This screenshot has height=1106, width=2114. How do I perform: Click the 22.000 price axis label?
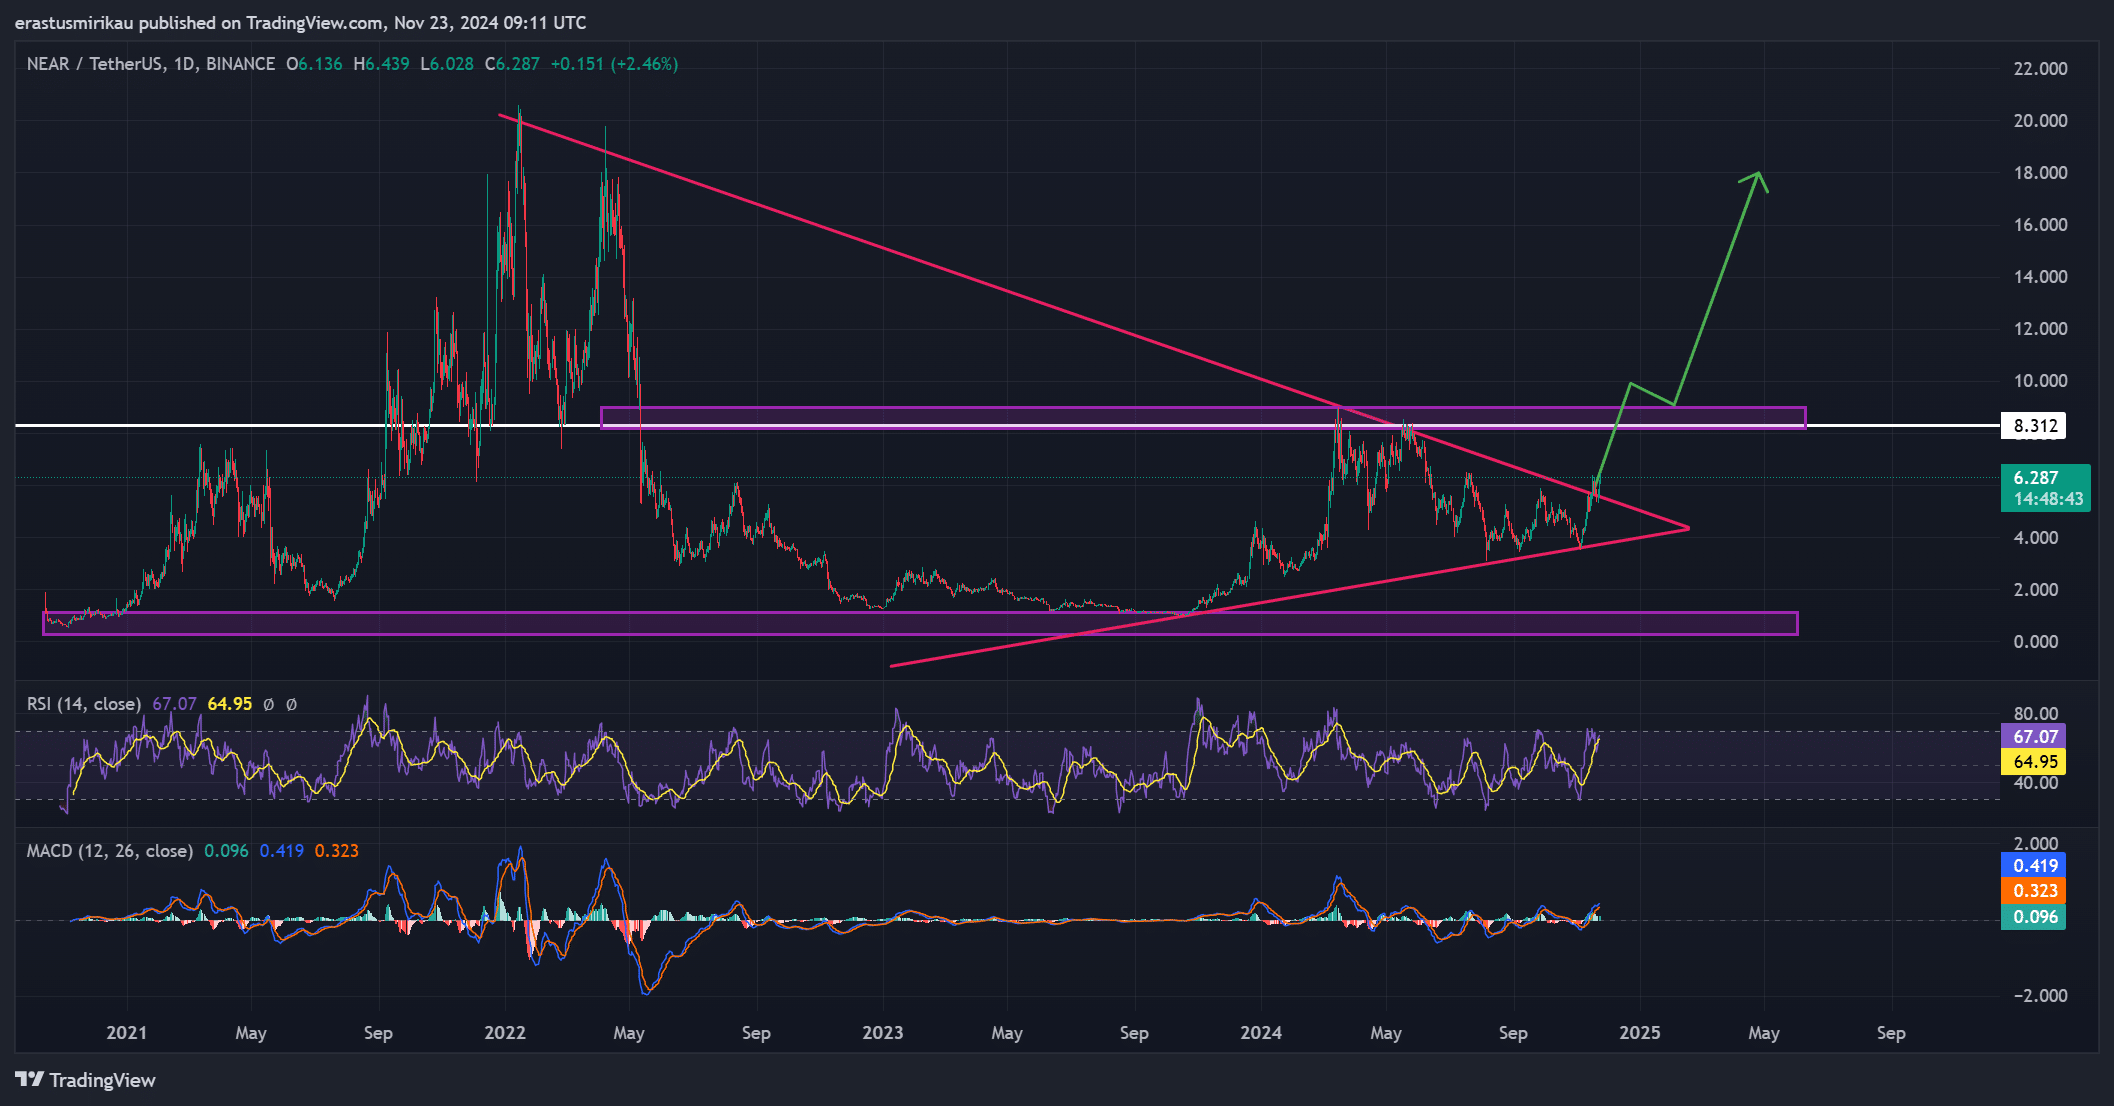[x=2040, y=69]
